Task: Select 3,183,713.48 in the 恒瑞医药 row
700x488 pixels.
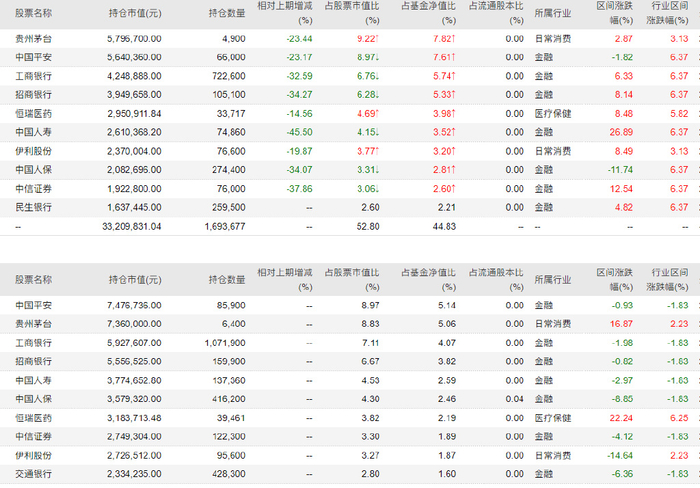Action: [x=134, y=418]
